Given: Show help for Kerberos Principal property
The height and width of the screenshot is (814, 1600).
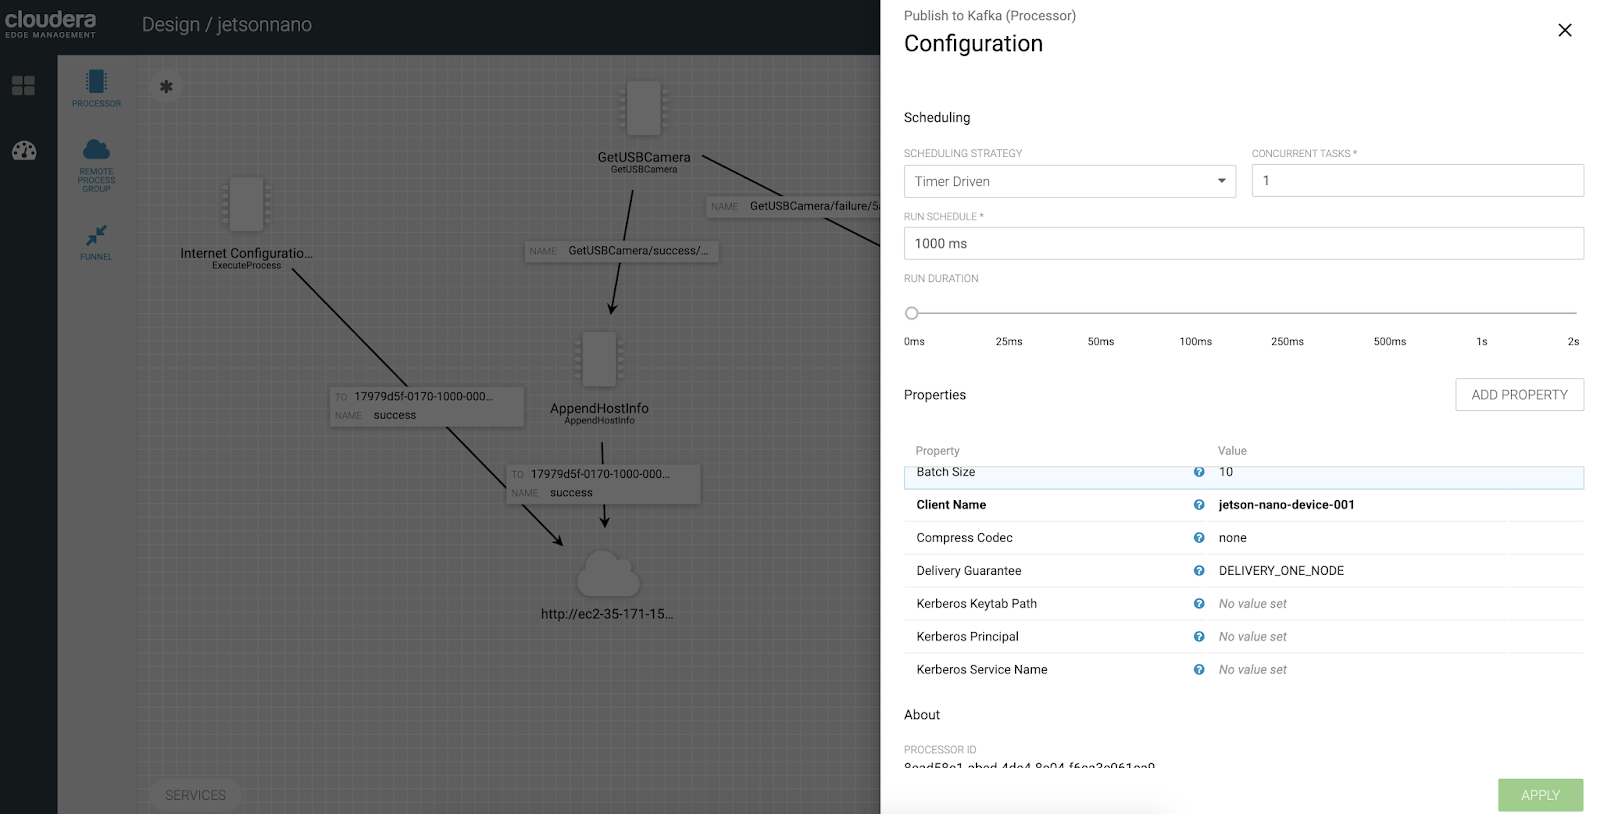Looking at the screenshot, I should pyautogui.click(x=1199, y=637).
